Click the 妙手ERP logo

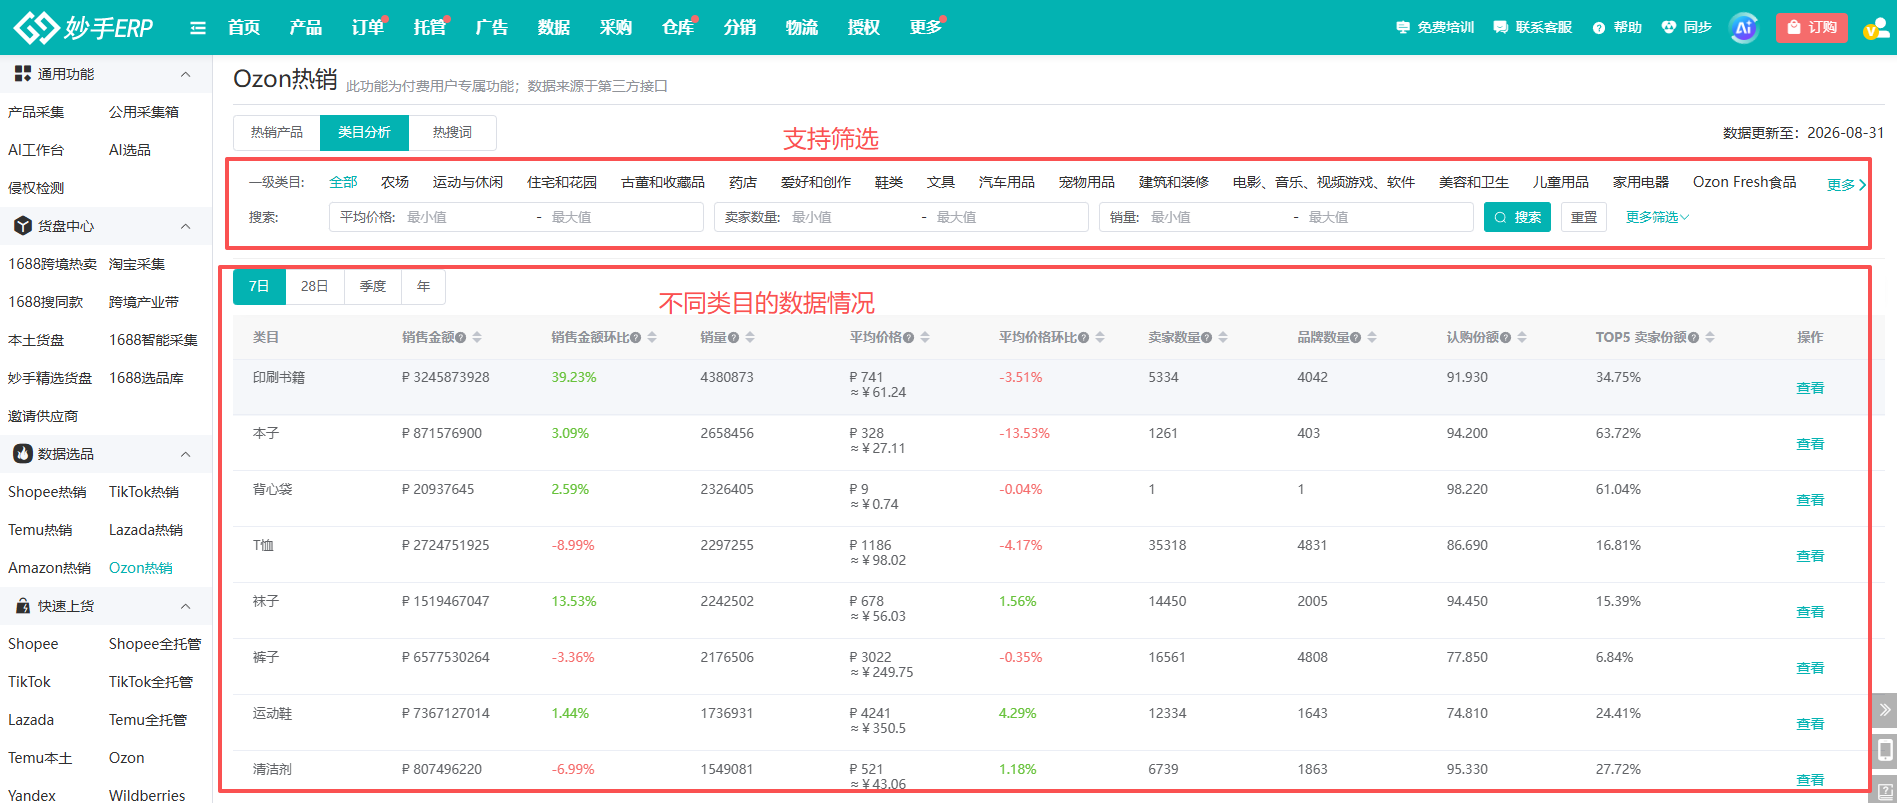click(84, 28)
